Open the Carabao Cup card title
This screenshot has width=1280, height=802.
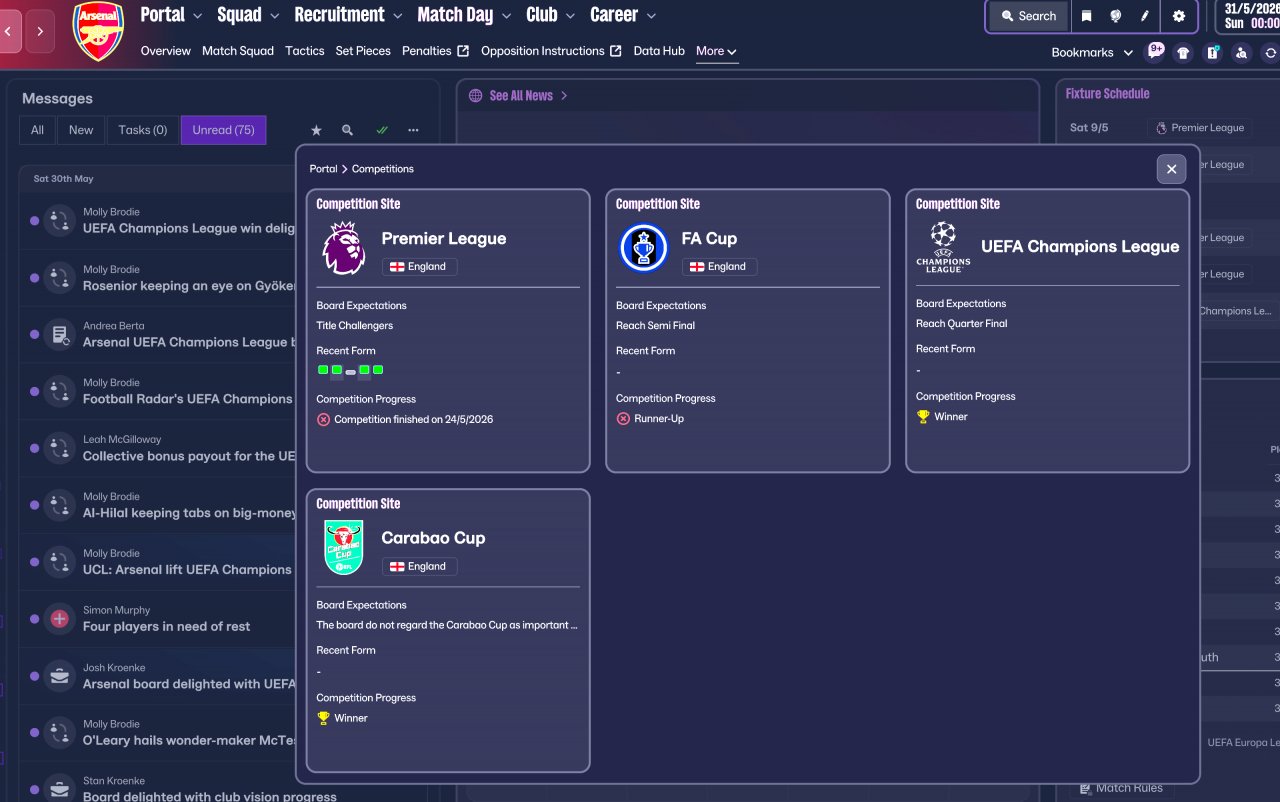click(433, 538)
